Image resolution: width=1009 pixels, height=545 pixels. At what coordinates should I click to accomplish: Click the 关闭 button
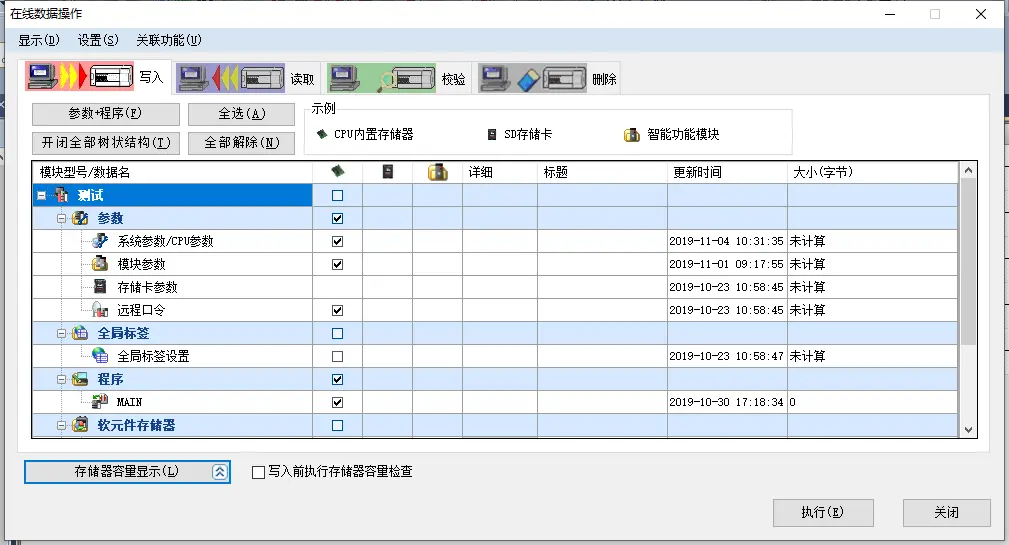pos(947,513)
